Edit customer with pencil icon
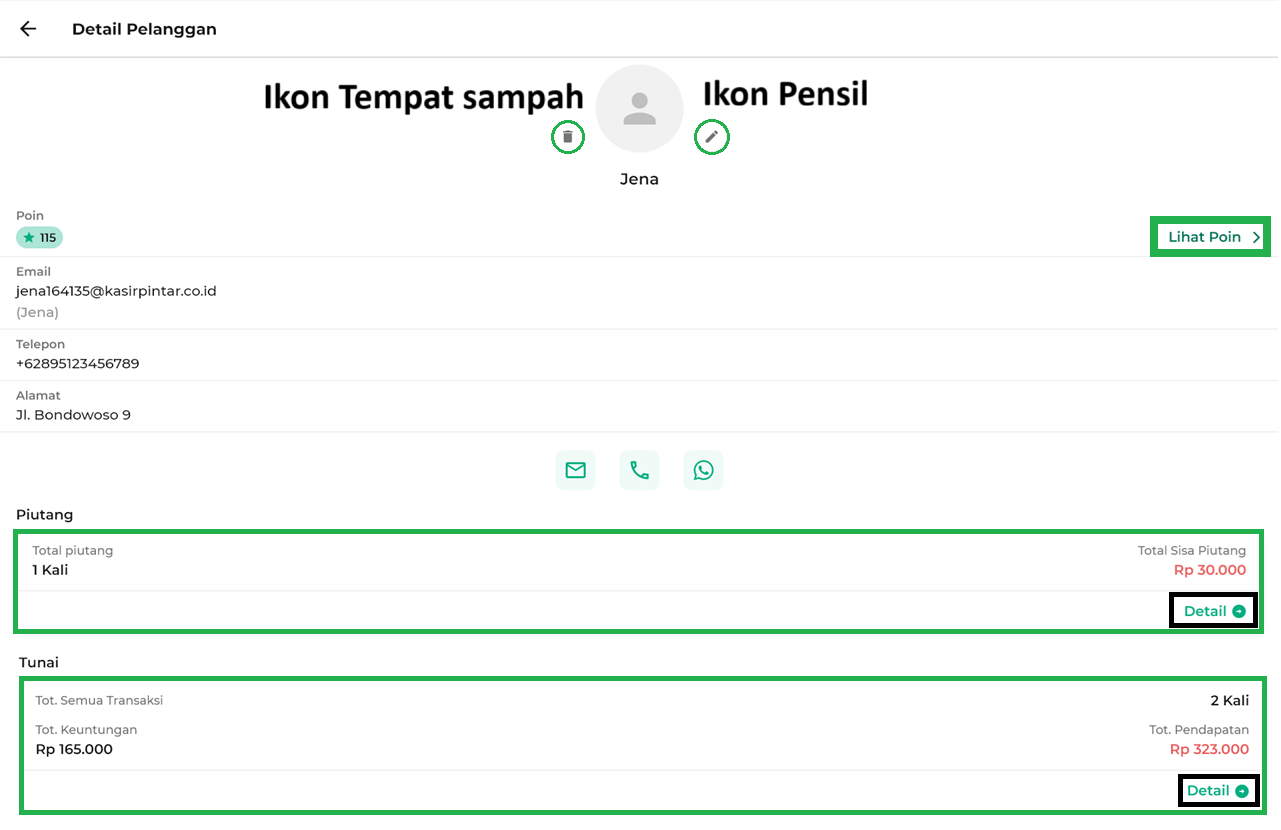This screenshot has height=830, width=1281. coord(712,137)
